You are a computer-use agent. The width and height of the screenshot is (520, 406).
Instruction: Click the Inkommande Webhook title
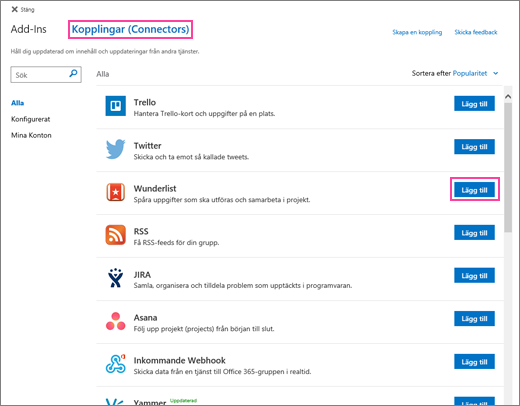coord(180,360)
